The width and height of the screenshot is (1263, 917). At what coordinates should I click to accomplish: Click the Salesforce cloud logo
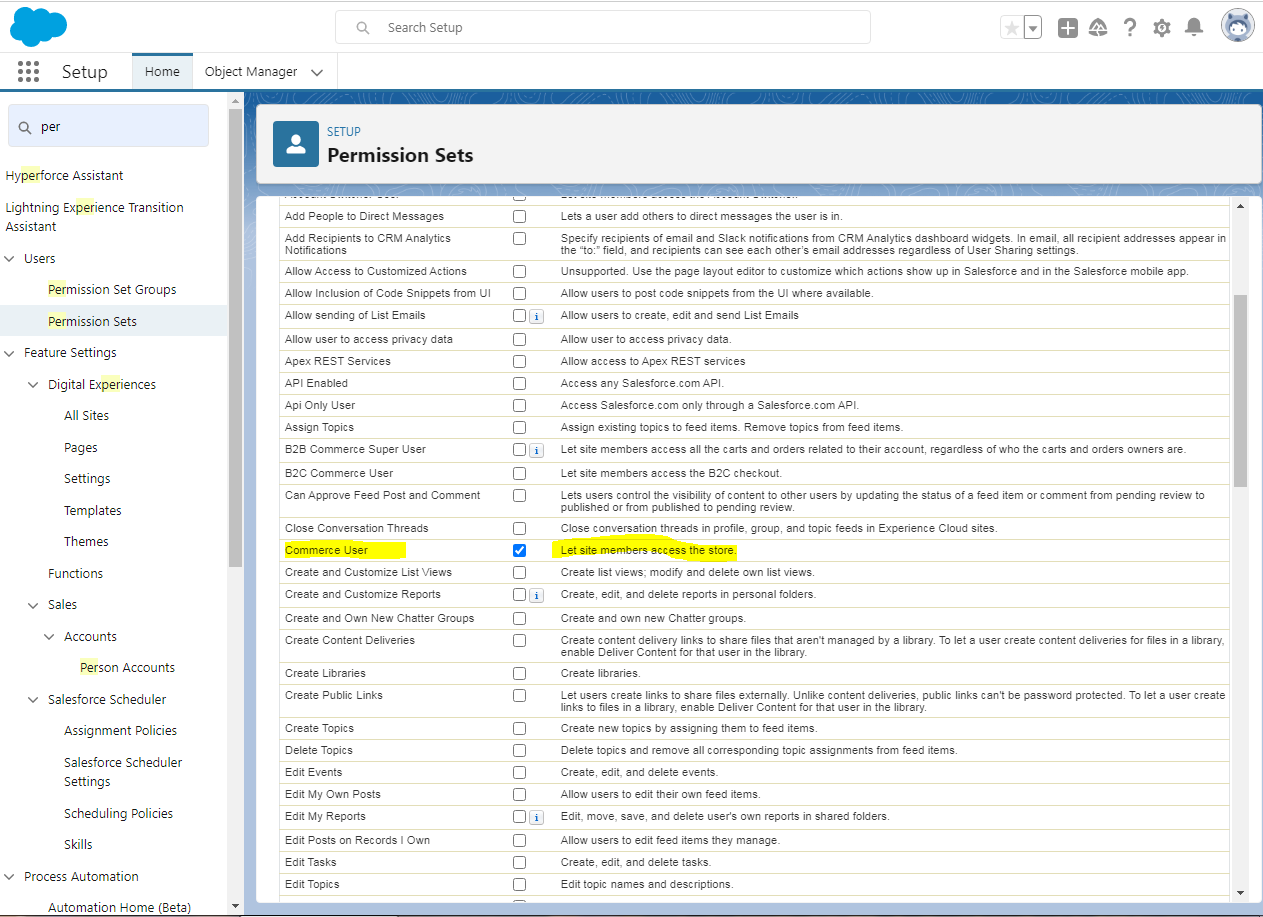[39, 27]
